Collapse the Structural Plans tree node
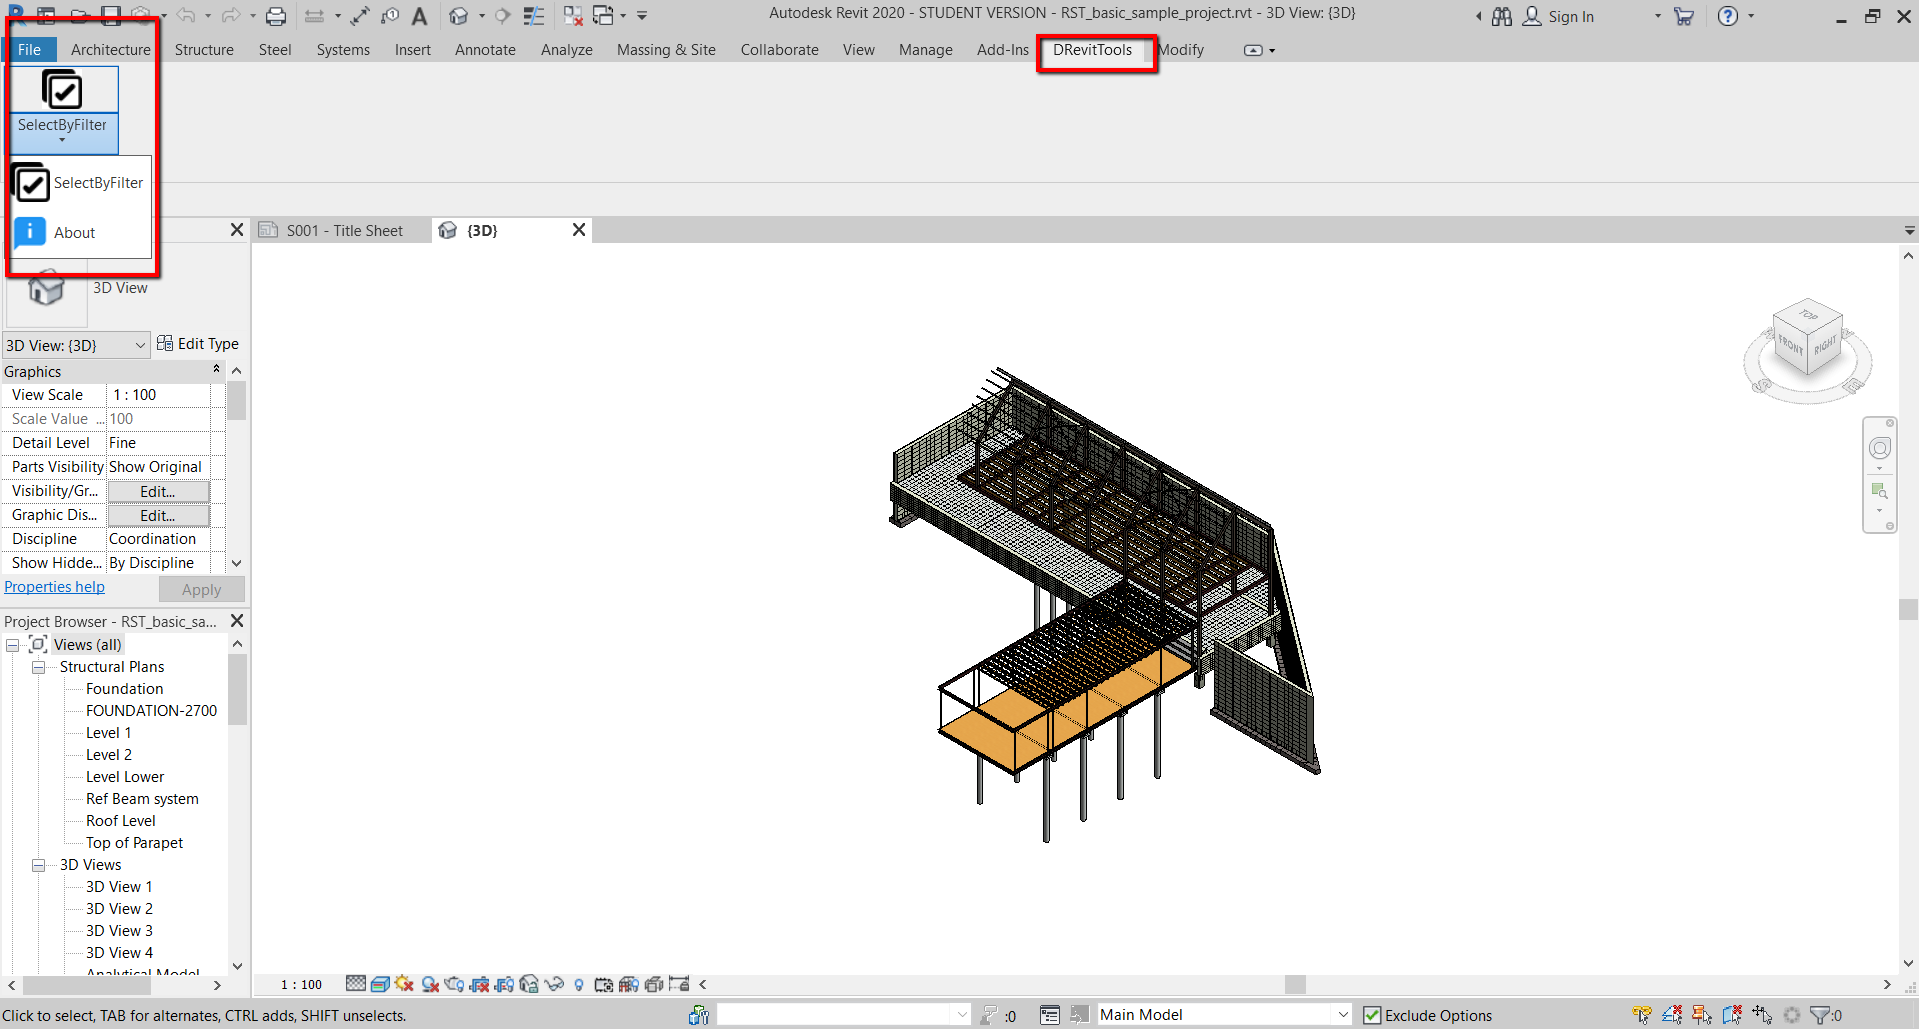Image resolution: width=1919 pixels, height=1029 pixels. 38,667
